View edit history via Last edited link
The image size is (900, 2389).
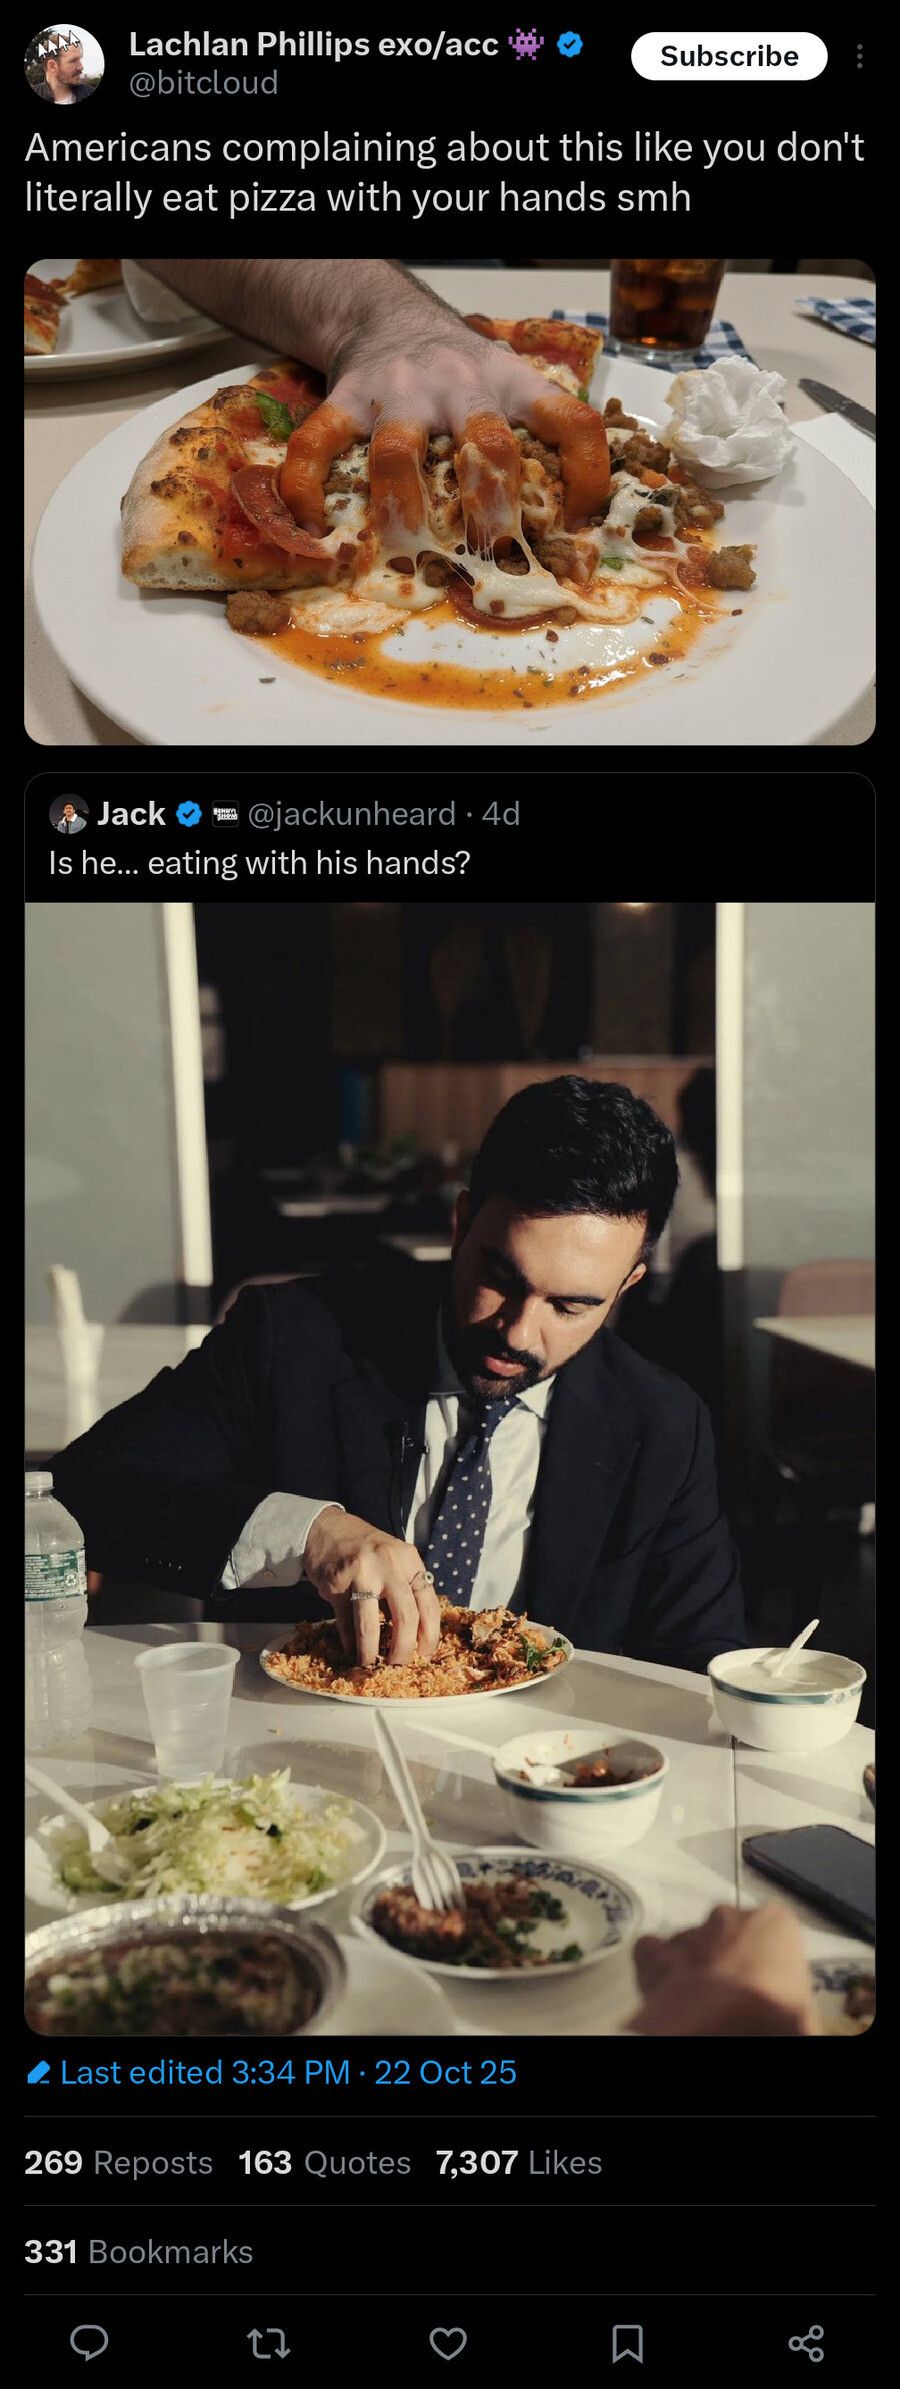click(x=288, y=2072)
